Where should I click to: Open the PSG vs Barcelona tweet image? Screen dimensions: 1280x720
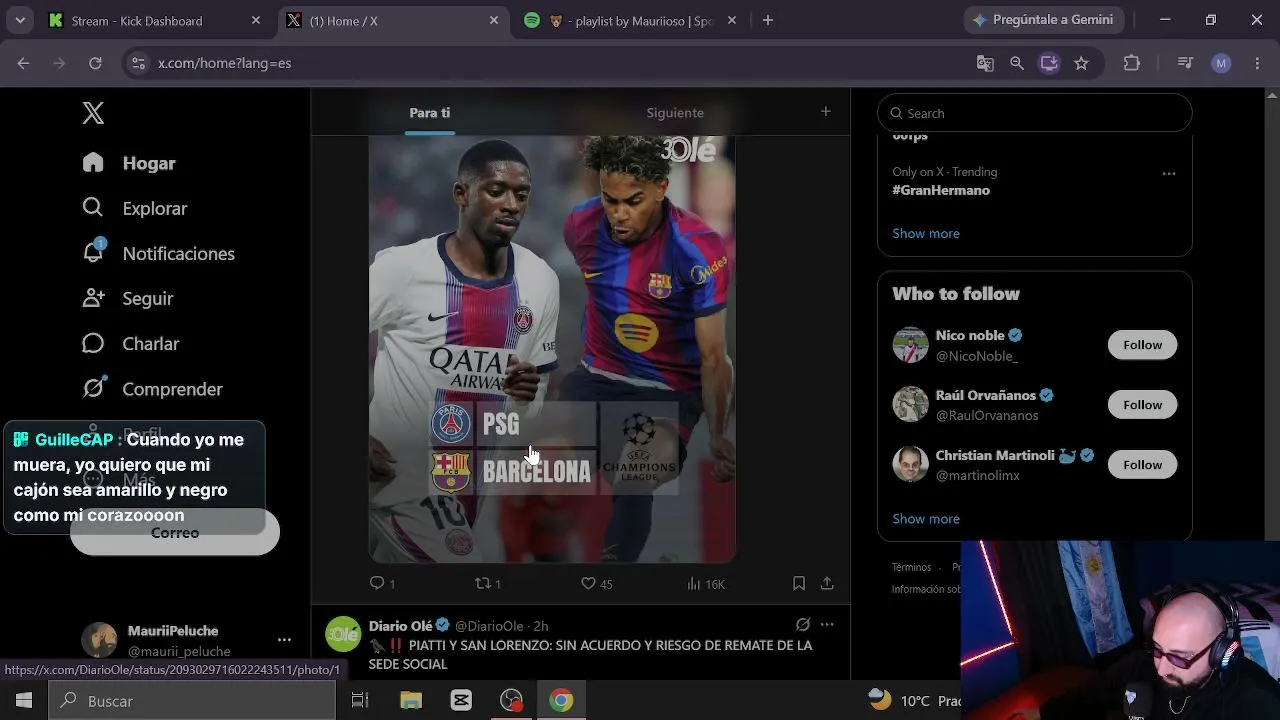552,348
